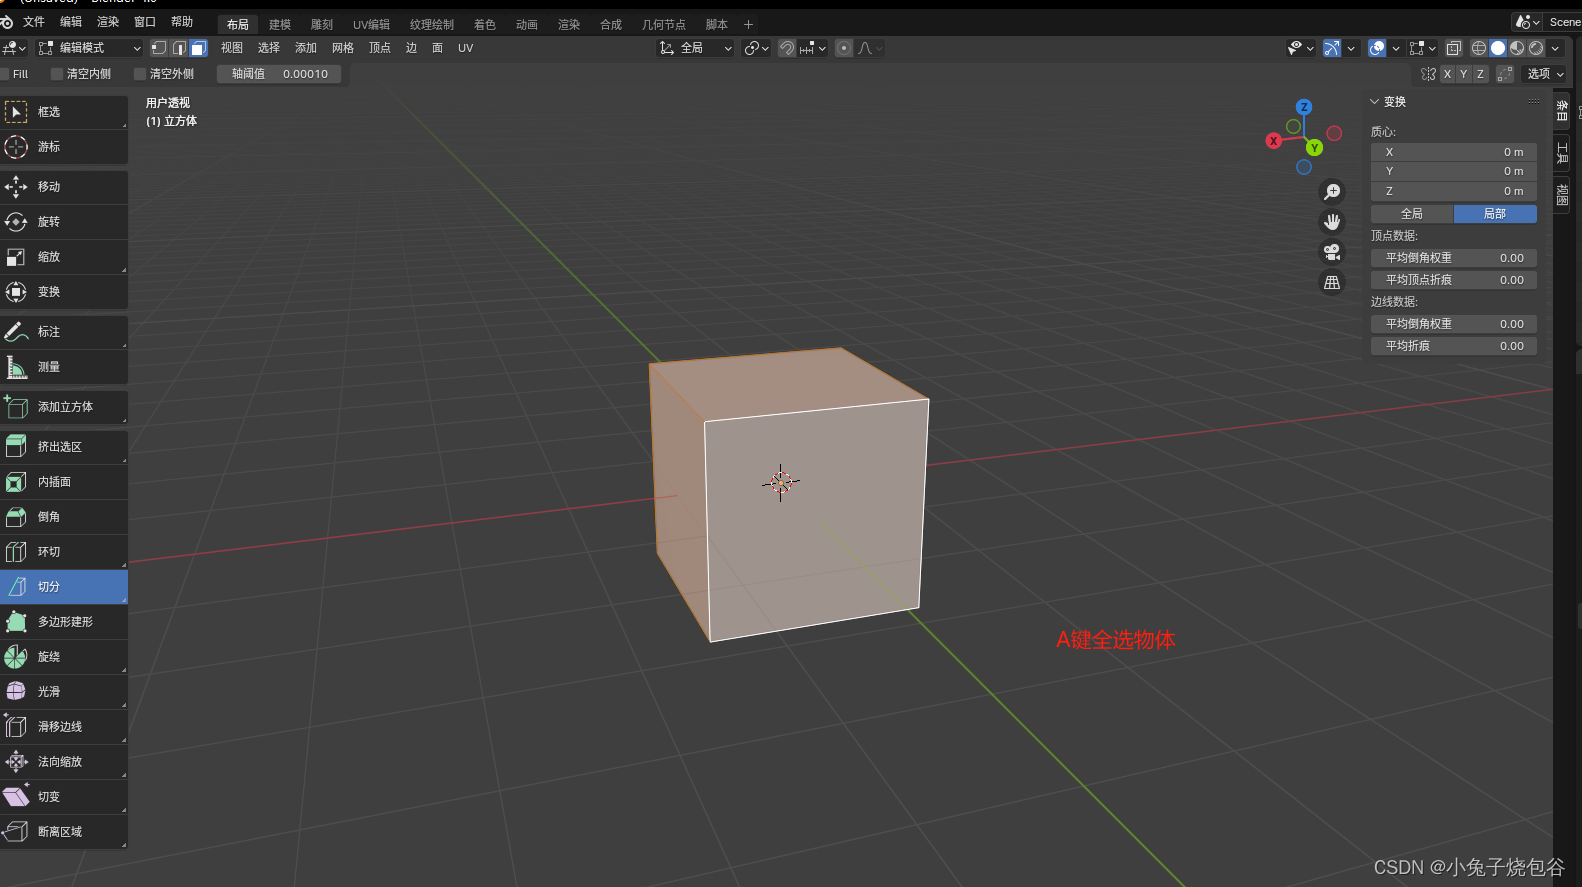Switch to the UV编辑 workspace tab
Image resolution: width=1582 pixels, height=887 pixels.
(x=372, y=25)
